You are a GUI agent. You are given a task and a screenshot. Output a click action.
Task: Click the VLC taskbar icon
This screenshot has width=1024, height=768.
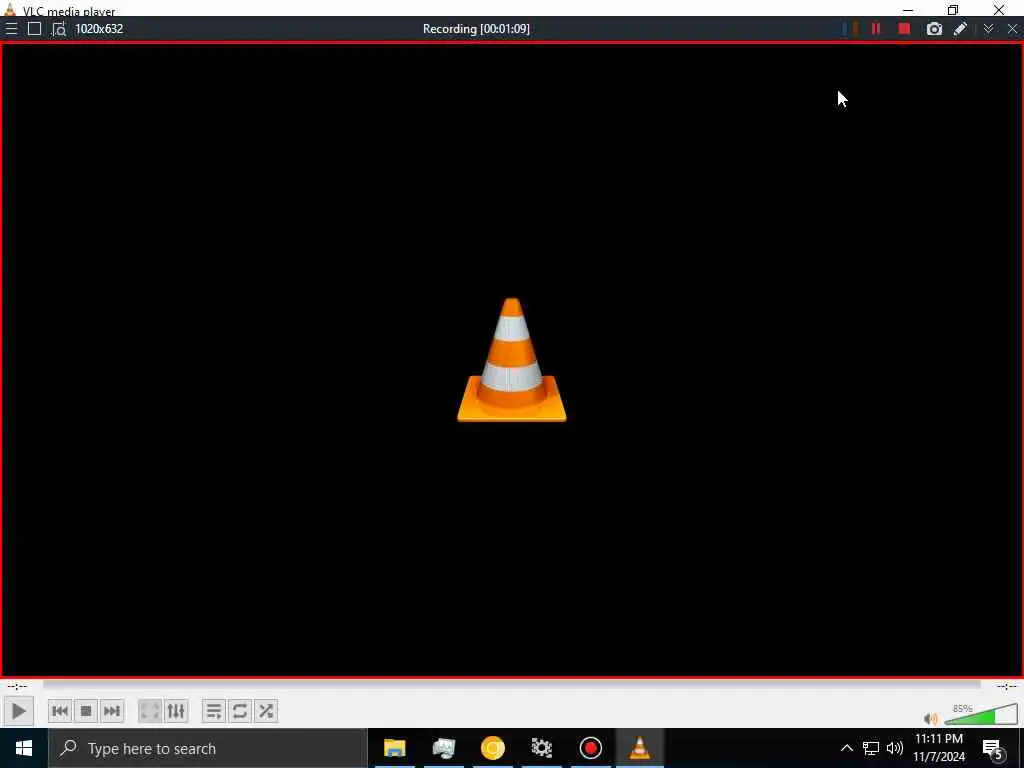[x=639, y=748]
